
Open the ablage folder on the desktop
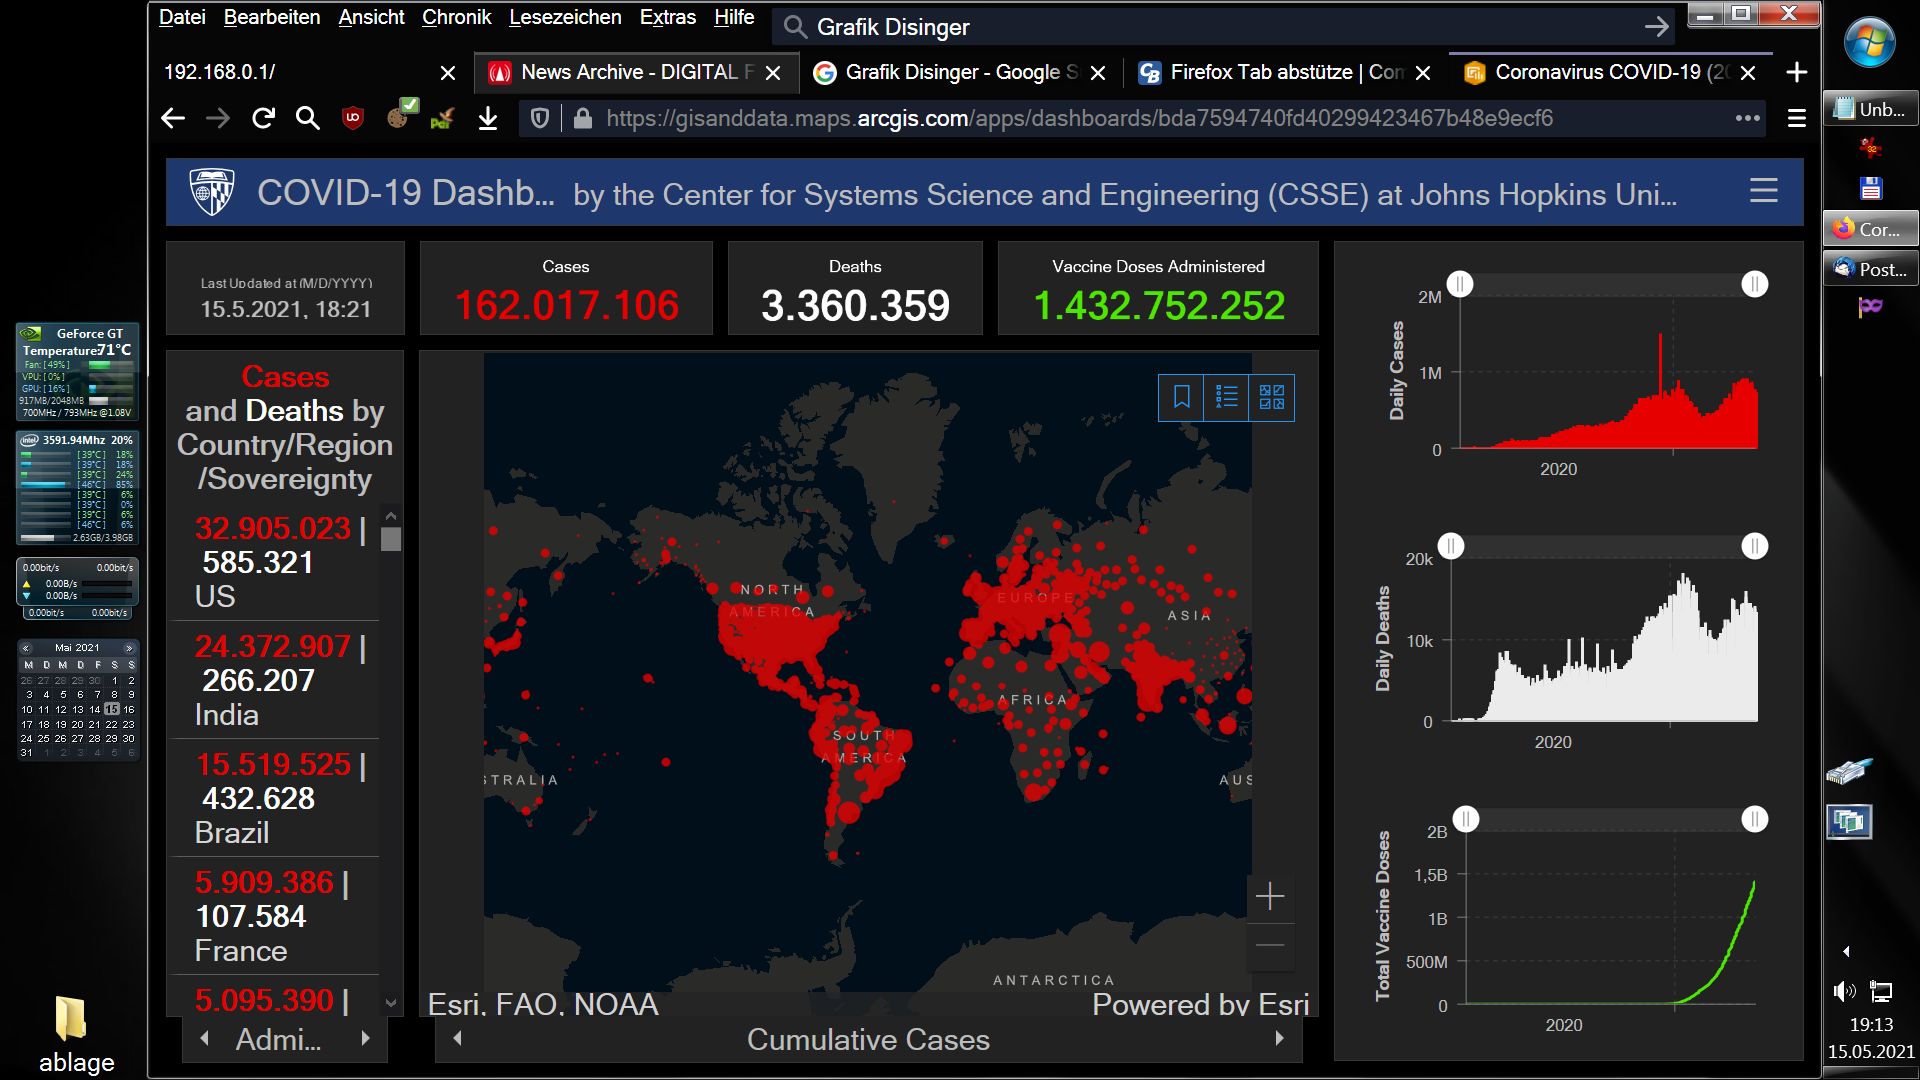76,1034
